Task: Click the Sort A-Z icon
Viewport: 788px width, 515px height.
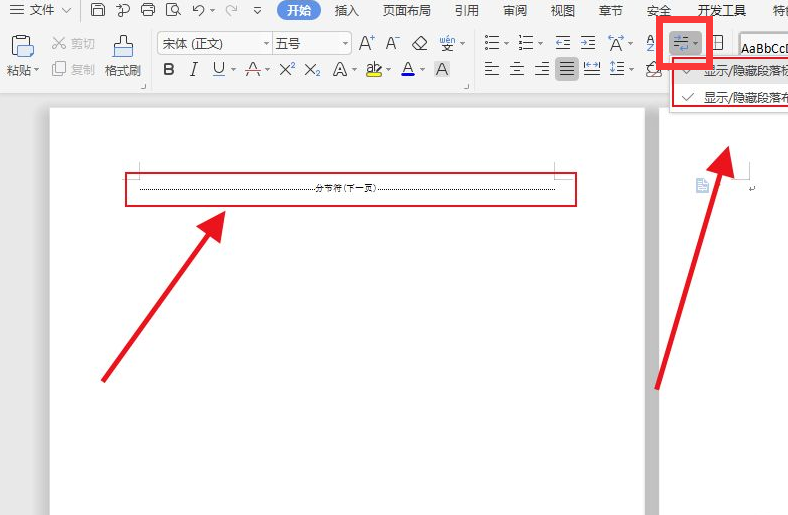Action: 651,43
